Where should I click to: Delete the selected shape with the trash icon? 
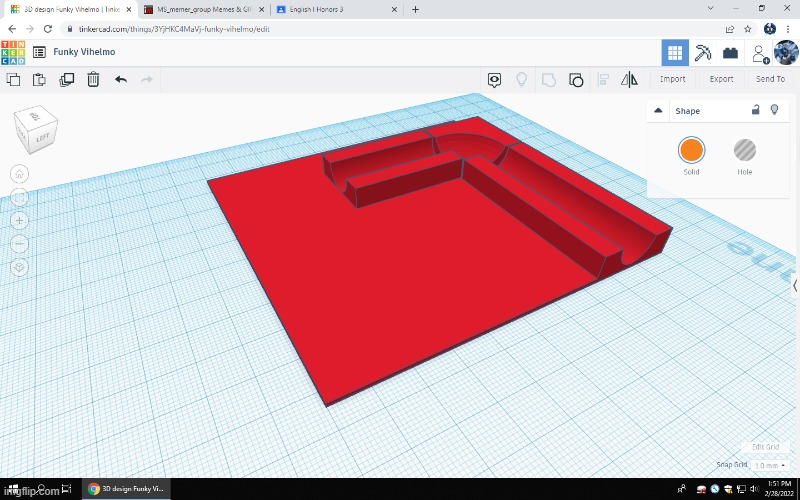tap(93, 79)
